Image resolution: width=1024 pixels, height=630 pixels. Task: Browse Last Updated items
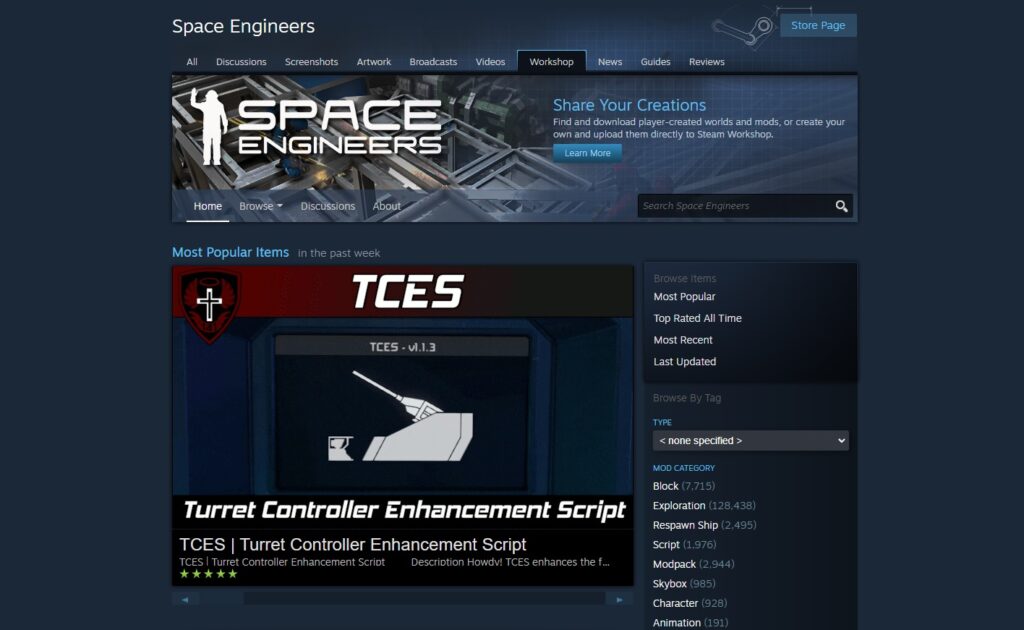[x=684, y=362]
